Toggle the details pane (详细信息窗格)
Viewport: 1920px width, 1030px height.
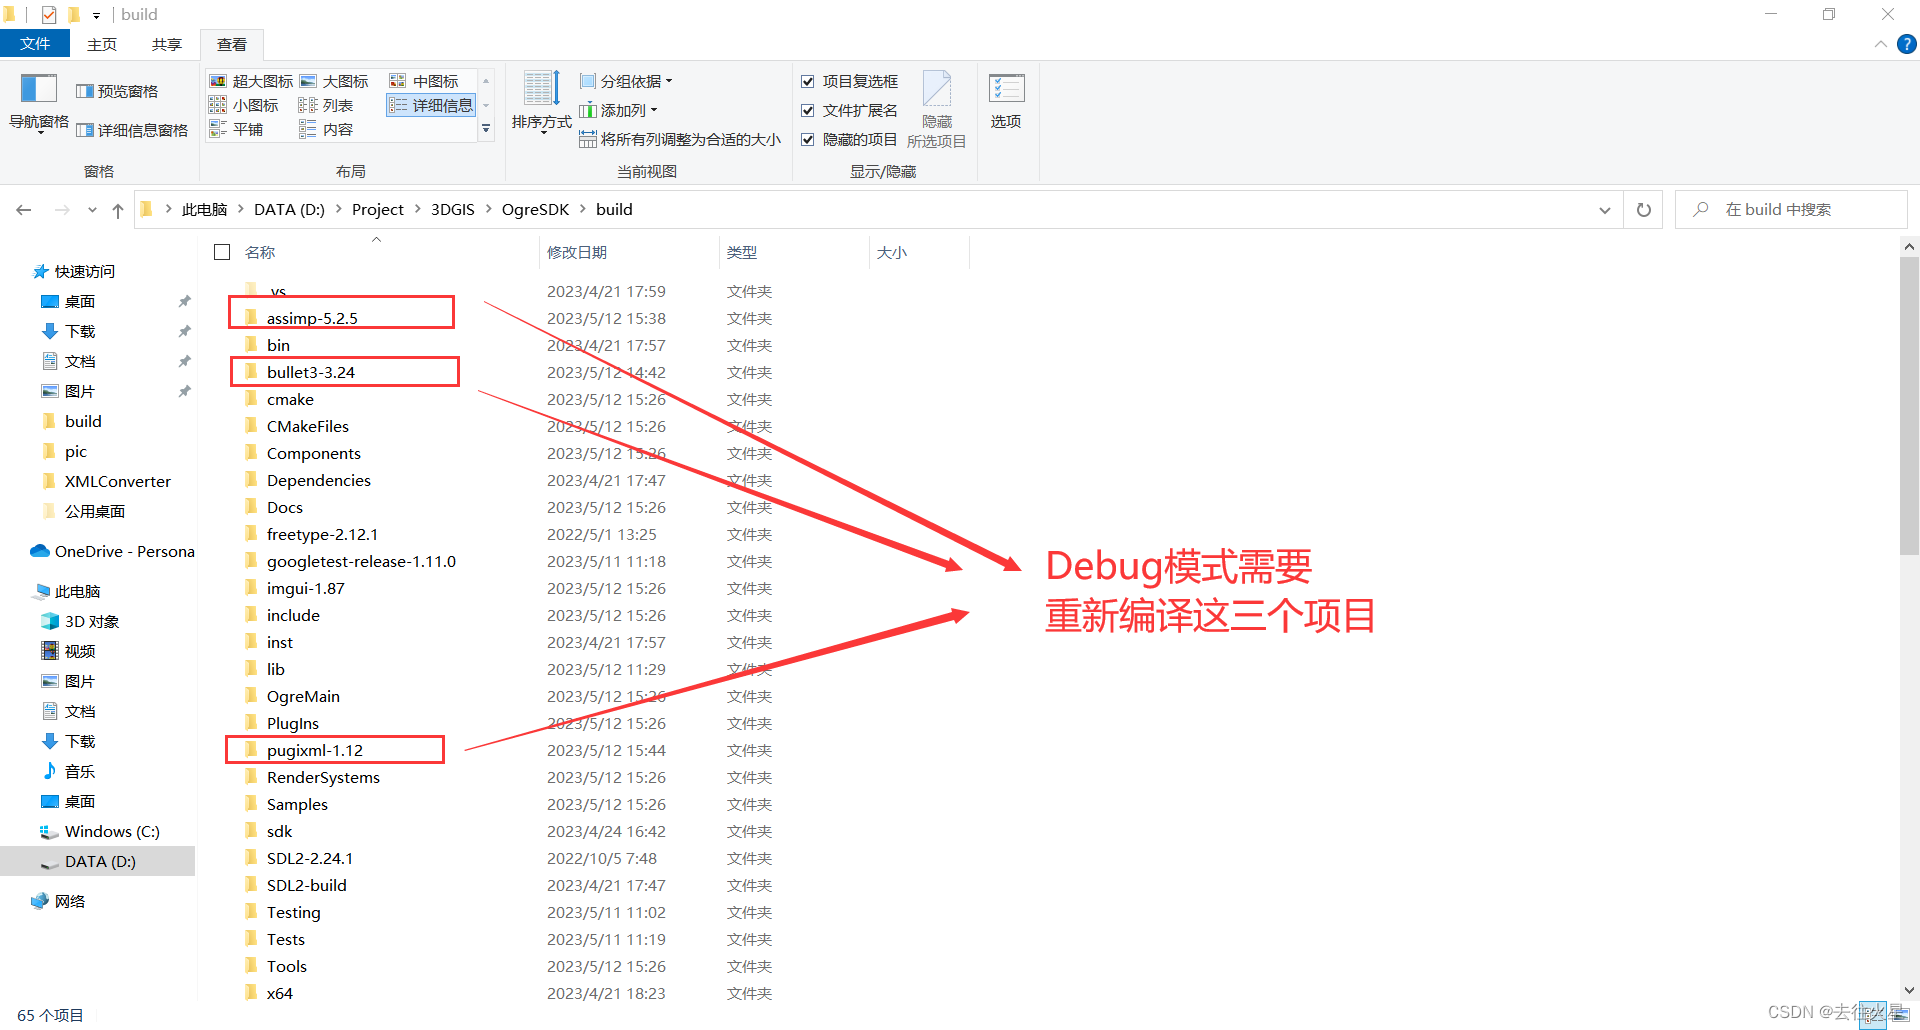coord(132,130)
